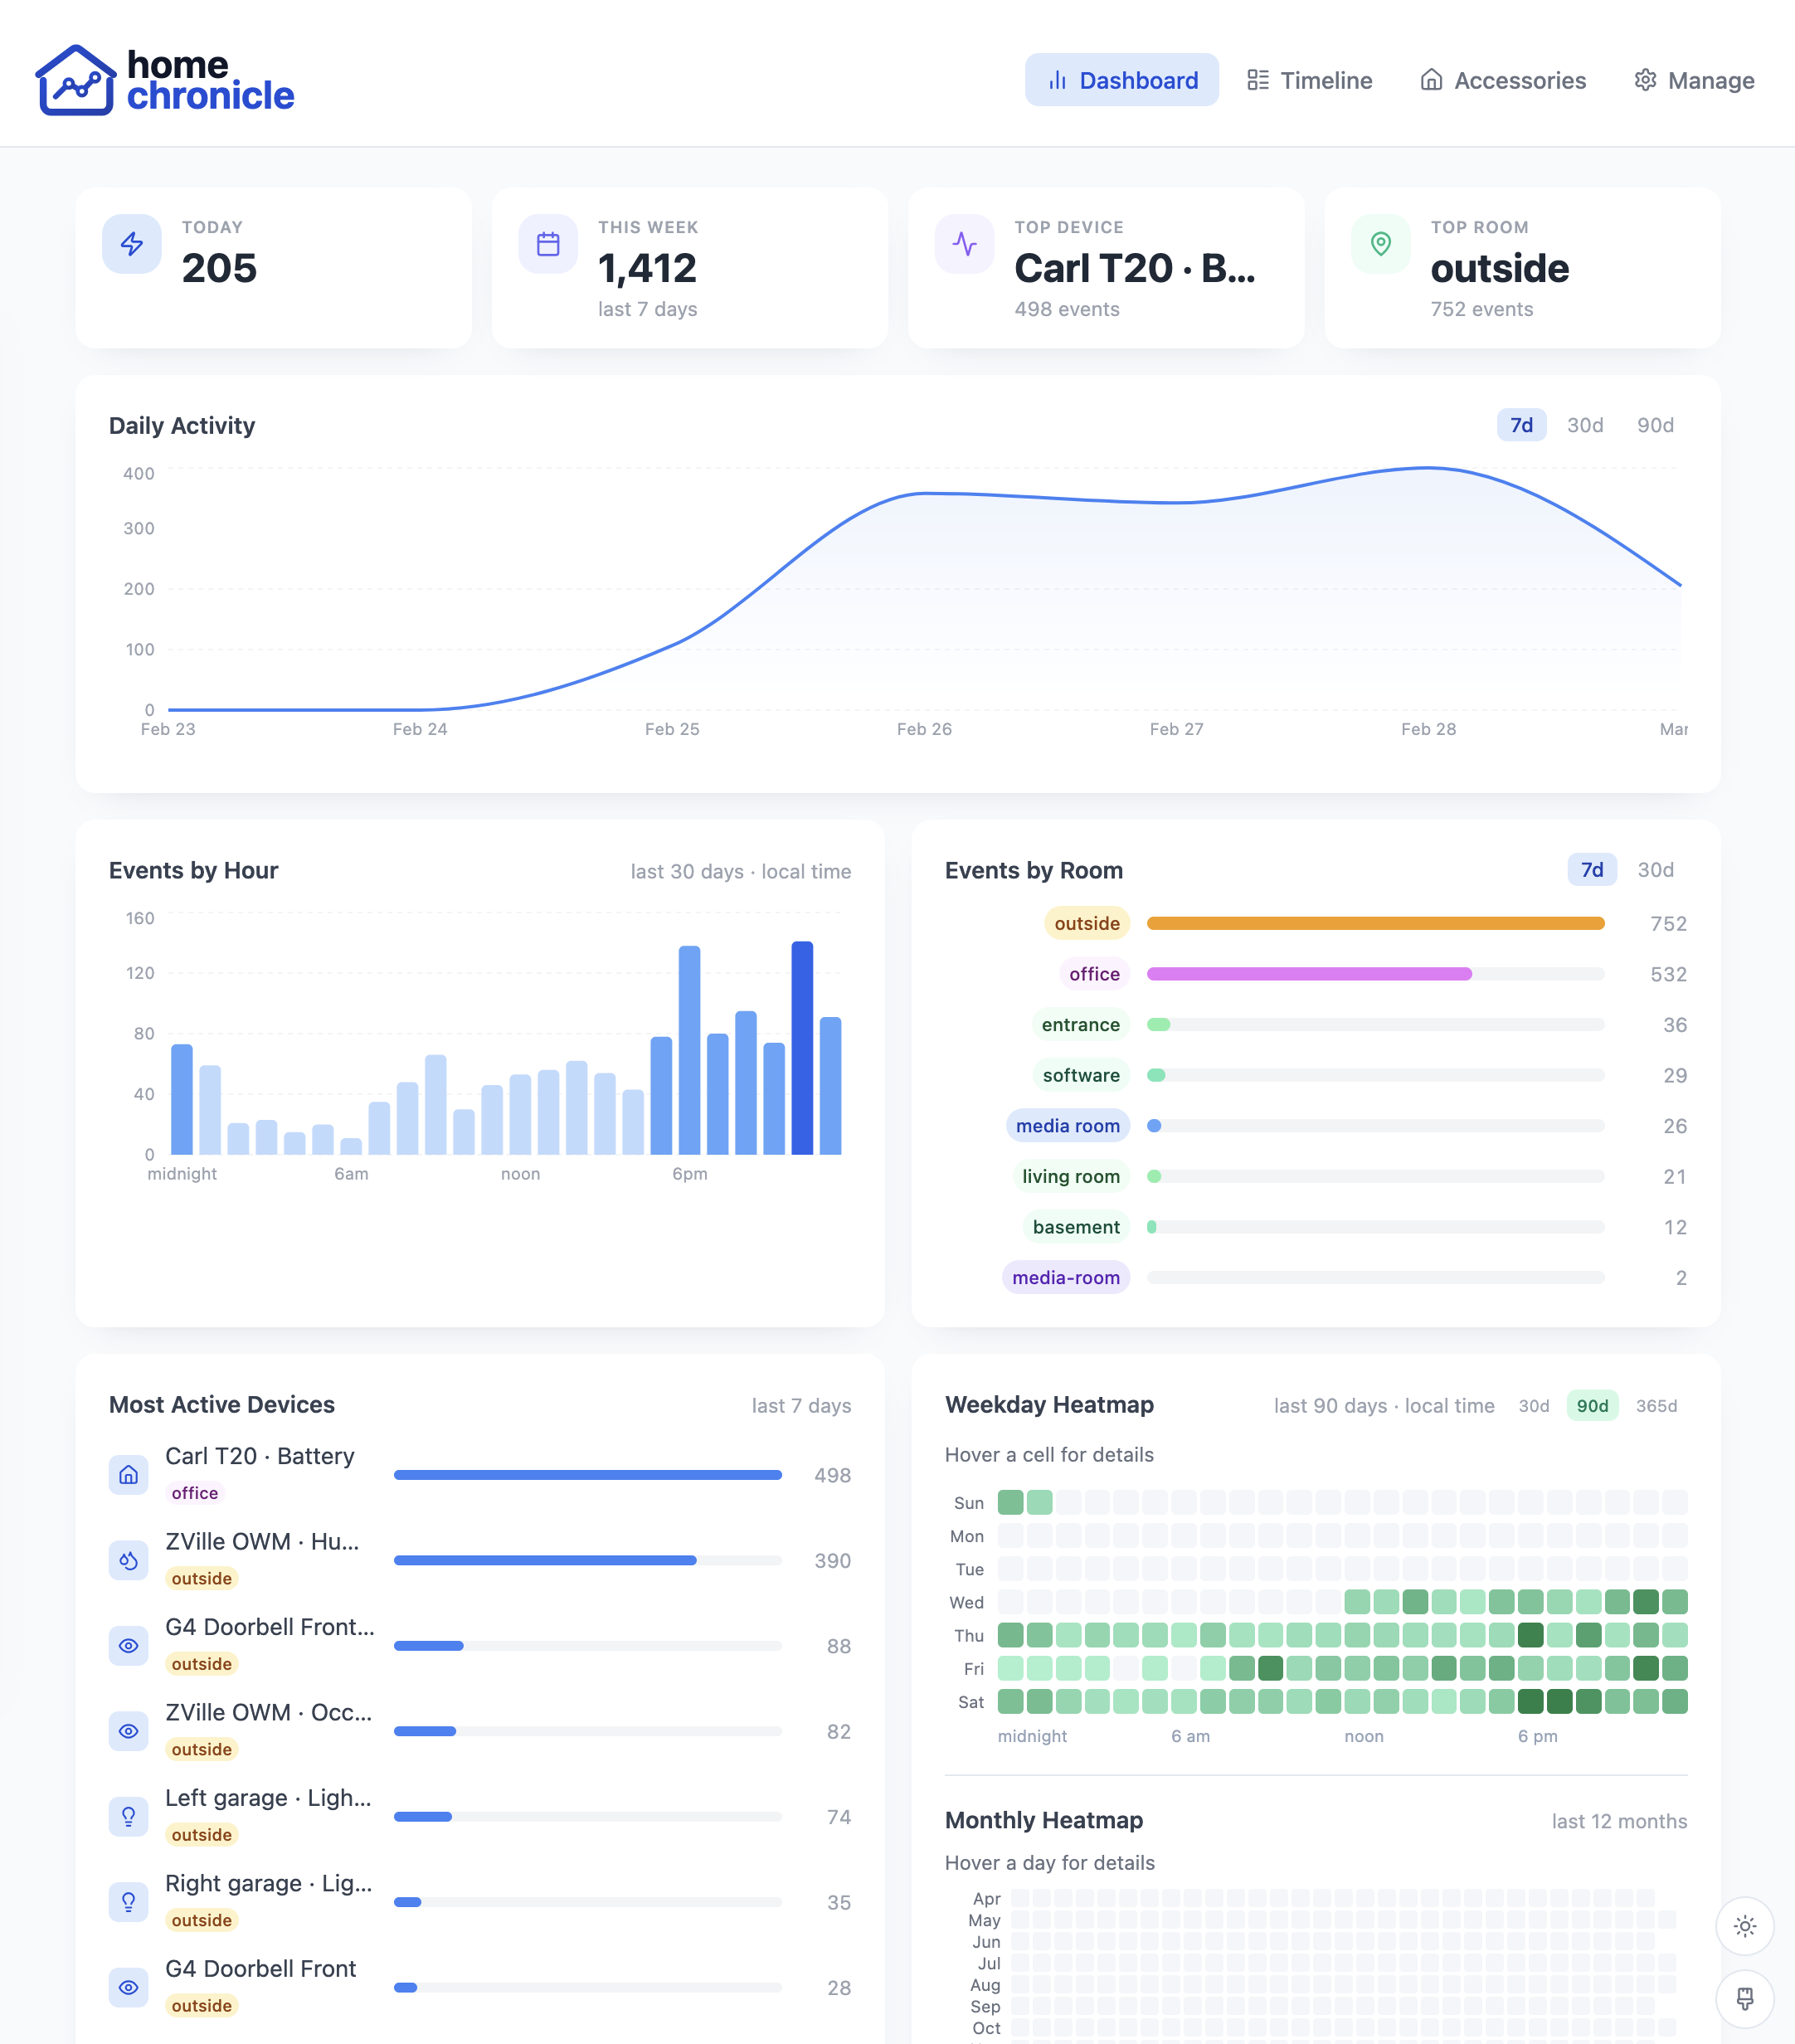Image resolution: width=1795 pixels, height=2044 pixels.
Task: Open the theme paintbrush button at bottom right
Action: 1744,1998
